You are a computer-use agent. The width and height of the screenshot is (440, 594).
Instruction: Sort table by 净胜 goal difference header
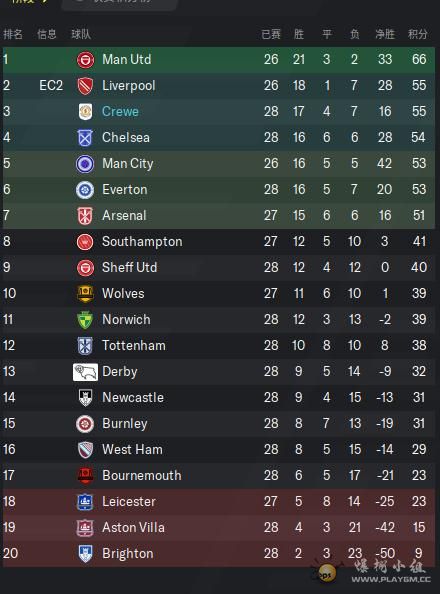tap(385, 34)
